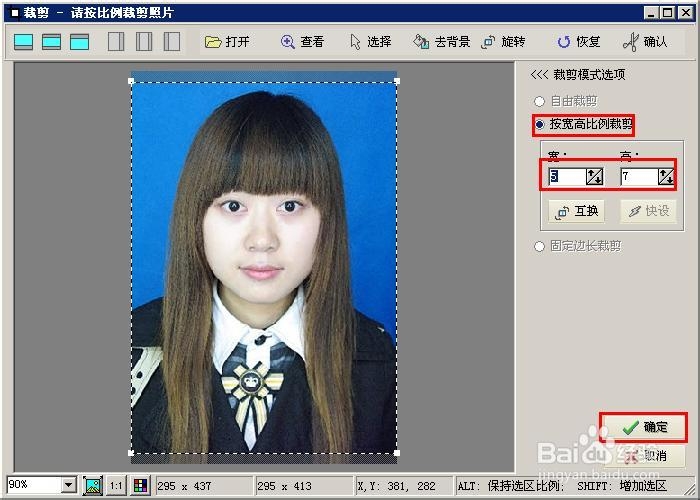Image resolution: width=700 pixels, height=500 pixels.
Task: Click the top-left crop selection handle
Action: tap(131, 81)
